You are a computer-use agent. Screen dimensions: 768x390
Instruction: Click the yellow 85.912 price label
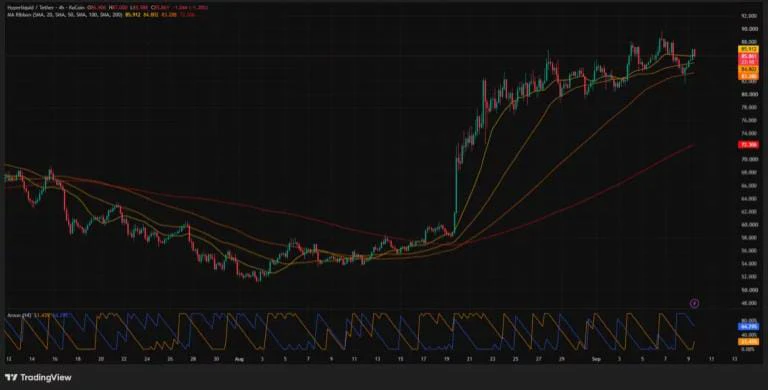click(748, 49)
